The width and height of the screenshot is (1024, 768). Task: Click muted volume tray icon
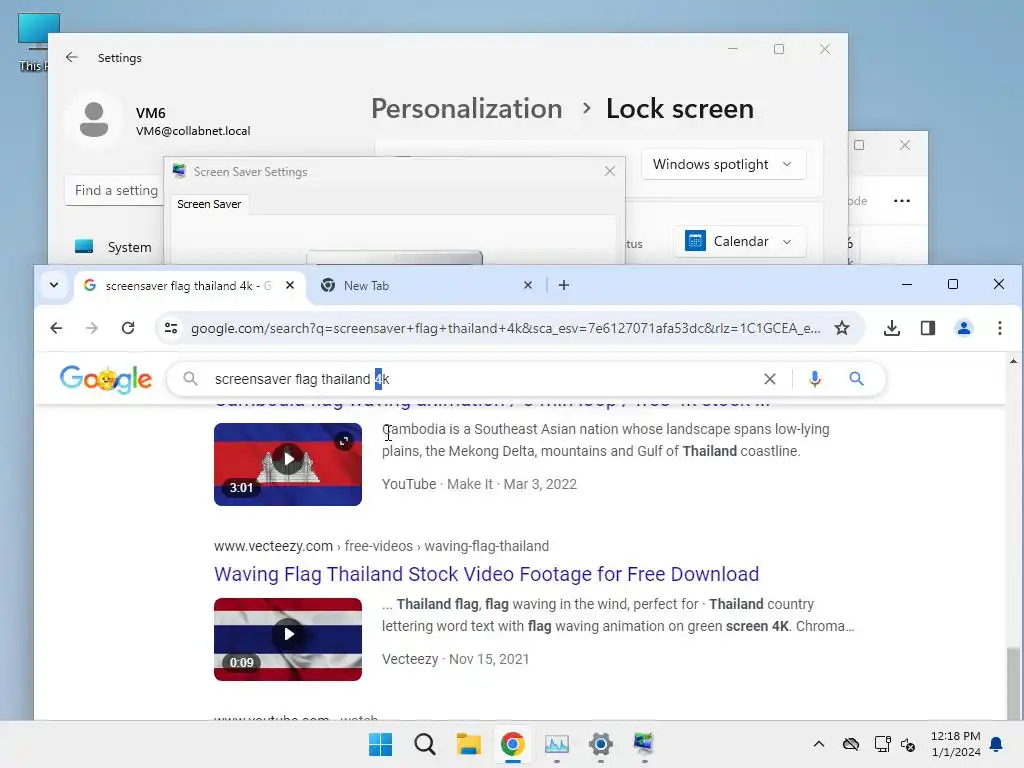[x=908, y=744]
